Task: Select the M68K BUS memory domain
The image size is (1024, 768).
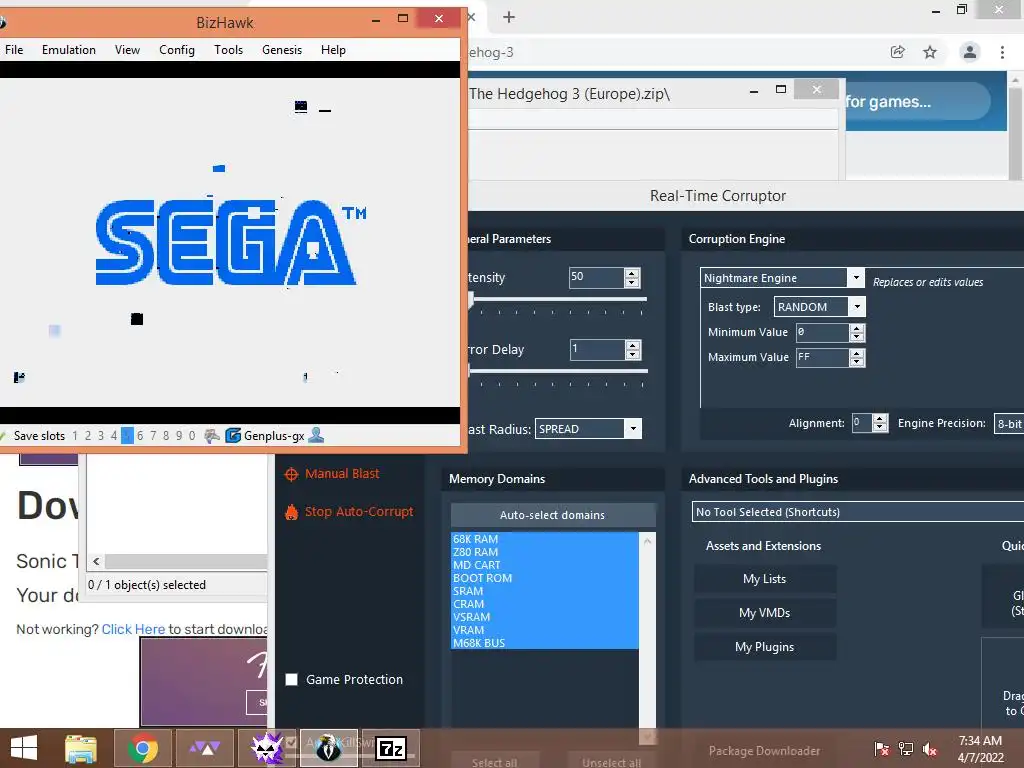Action: tap(545, 643)
